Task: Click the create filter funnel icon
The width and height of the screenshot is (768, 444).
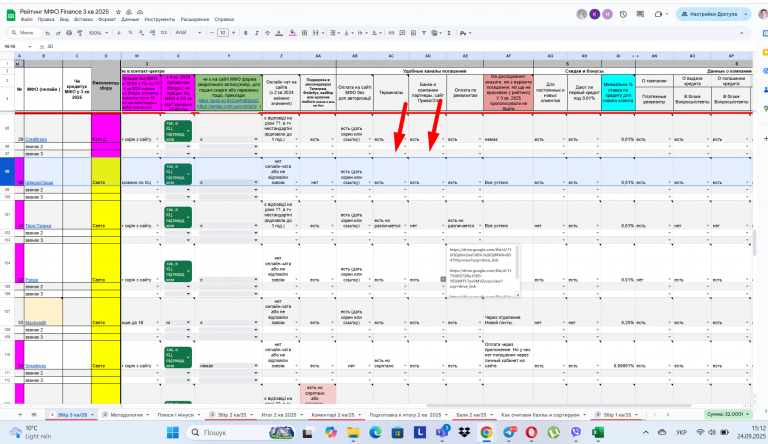Action: click(424, 33)
